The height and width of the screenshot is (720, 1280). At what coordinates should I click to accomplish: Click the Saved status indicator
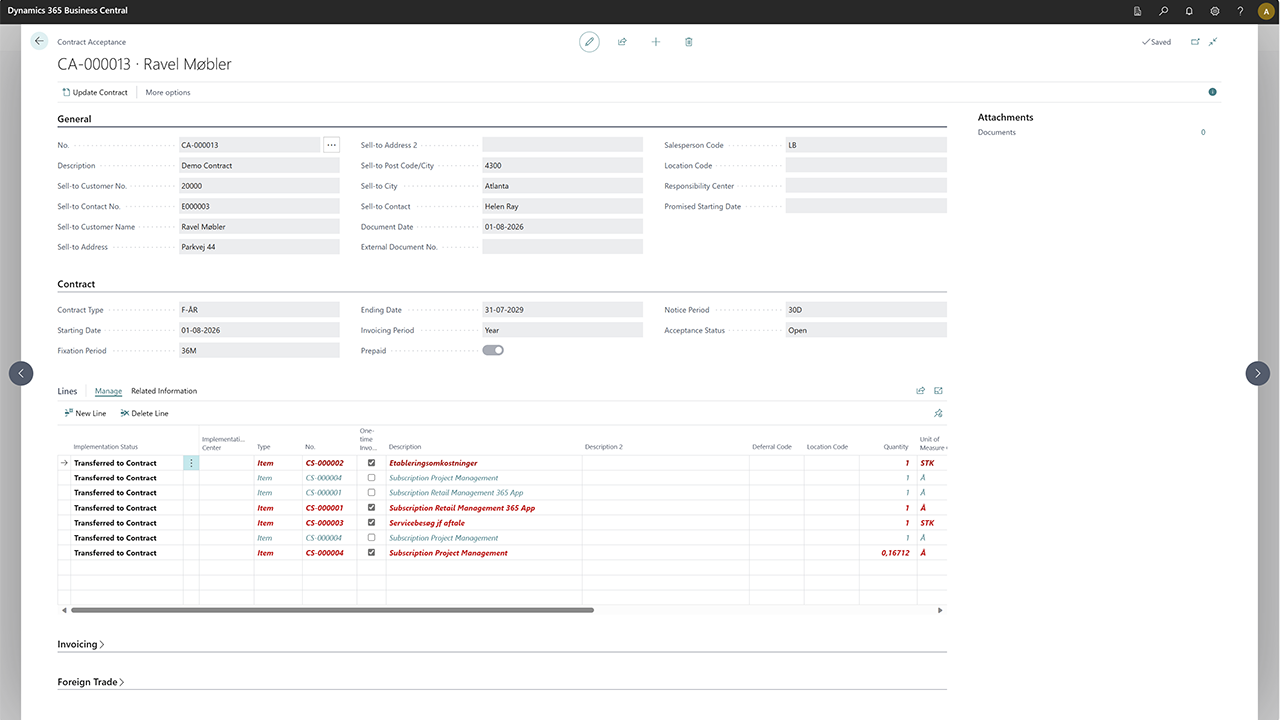(1156, 42)
